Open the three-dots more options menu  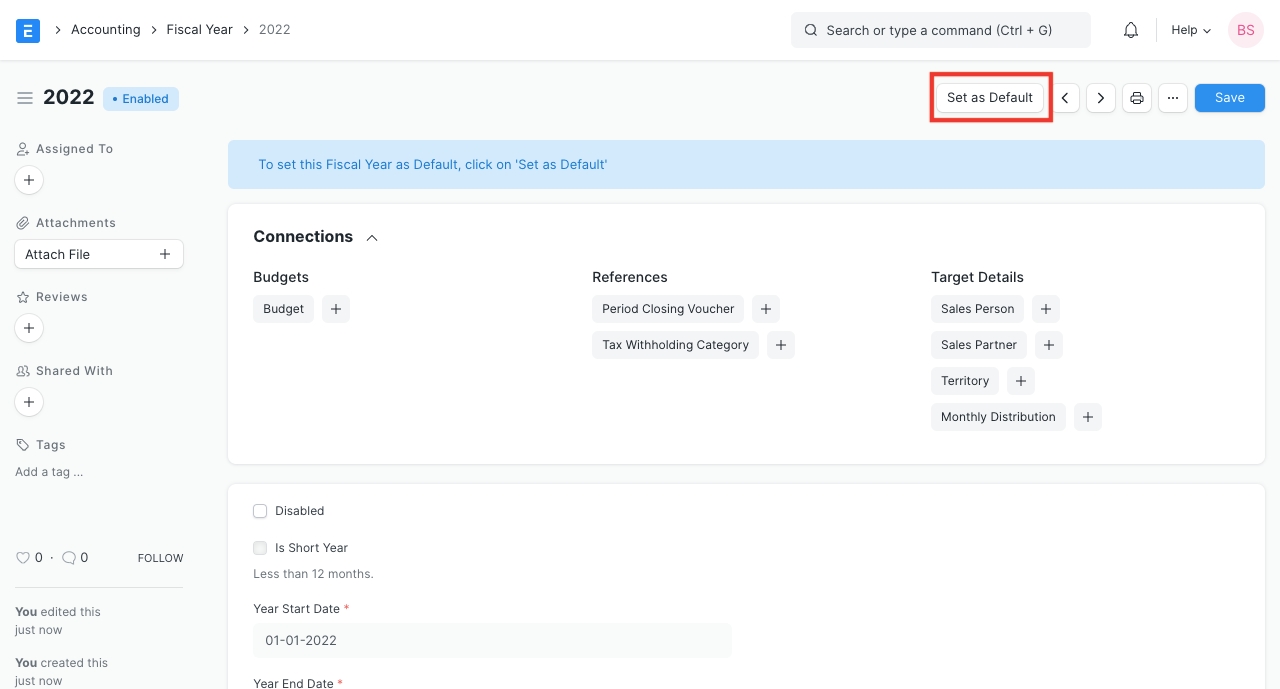pyautogui.click(x=1173, y=98)
